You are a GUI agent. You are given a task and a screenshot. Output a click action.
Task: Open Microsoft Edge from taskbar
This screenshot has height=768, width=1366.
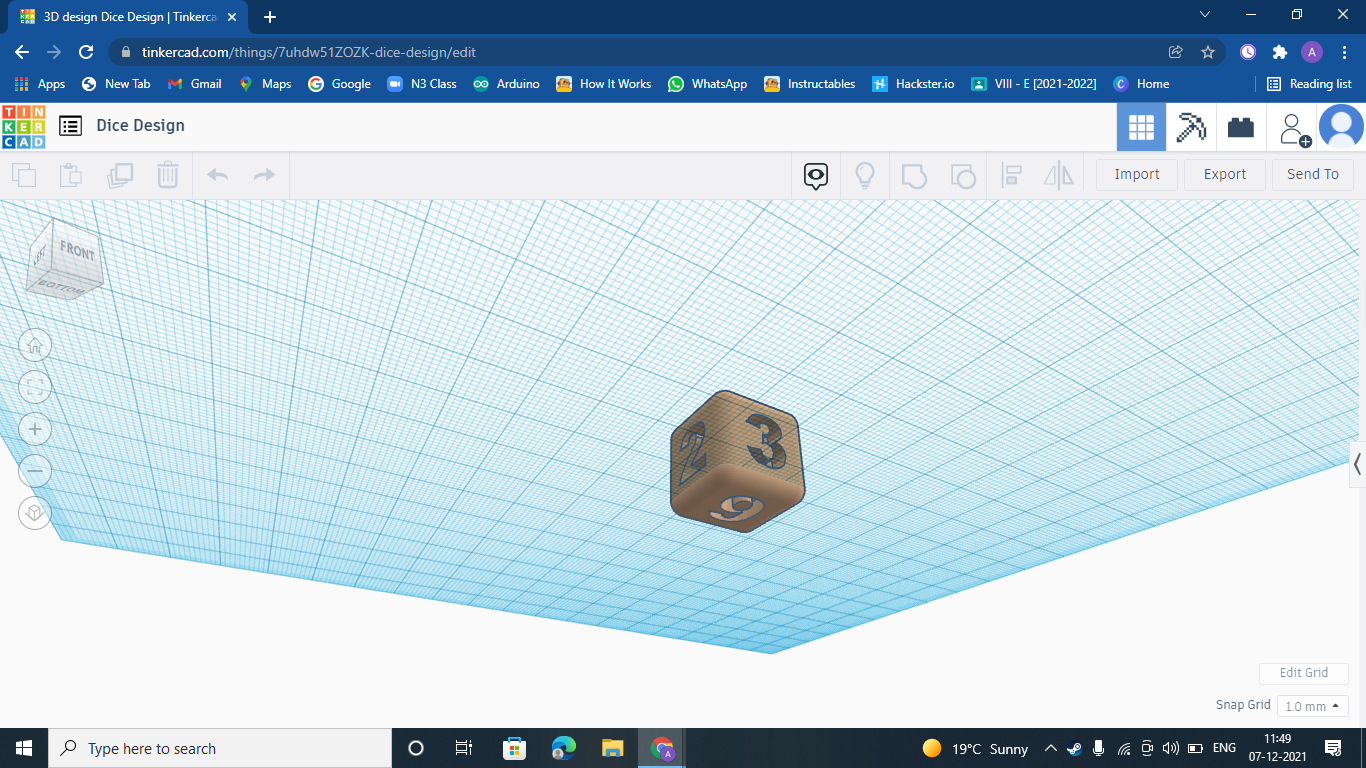[564, 748]
